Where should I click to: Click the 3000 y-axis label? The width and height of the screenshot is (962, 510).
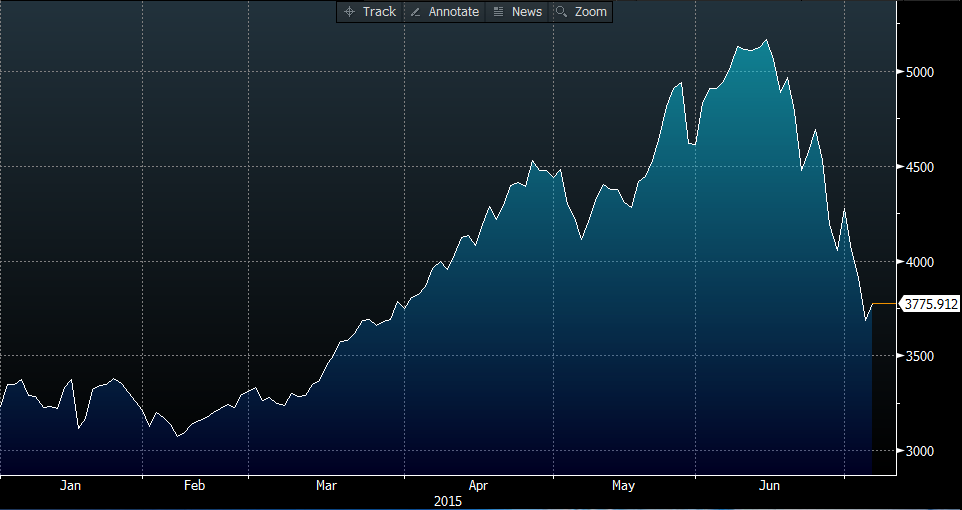click(919, 451)
